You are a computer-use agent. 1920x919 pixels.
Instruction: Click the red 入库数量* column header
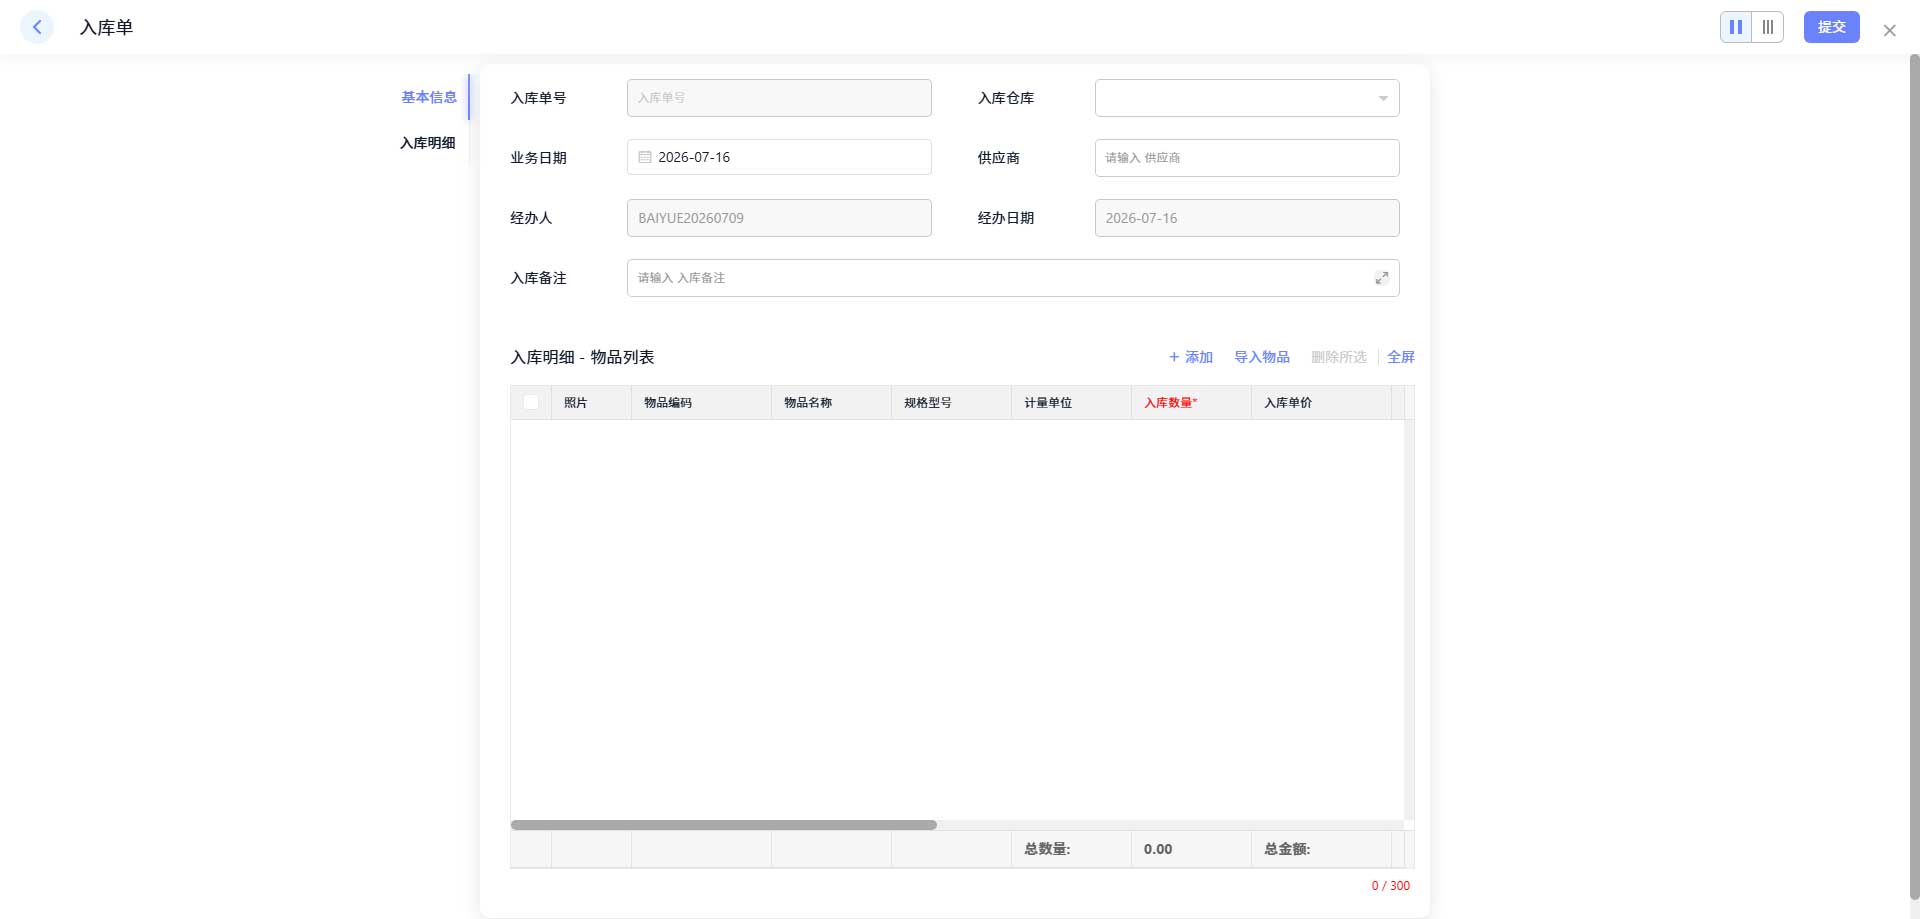pyautogui.click(x=1191, y=402)
